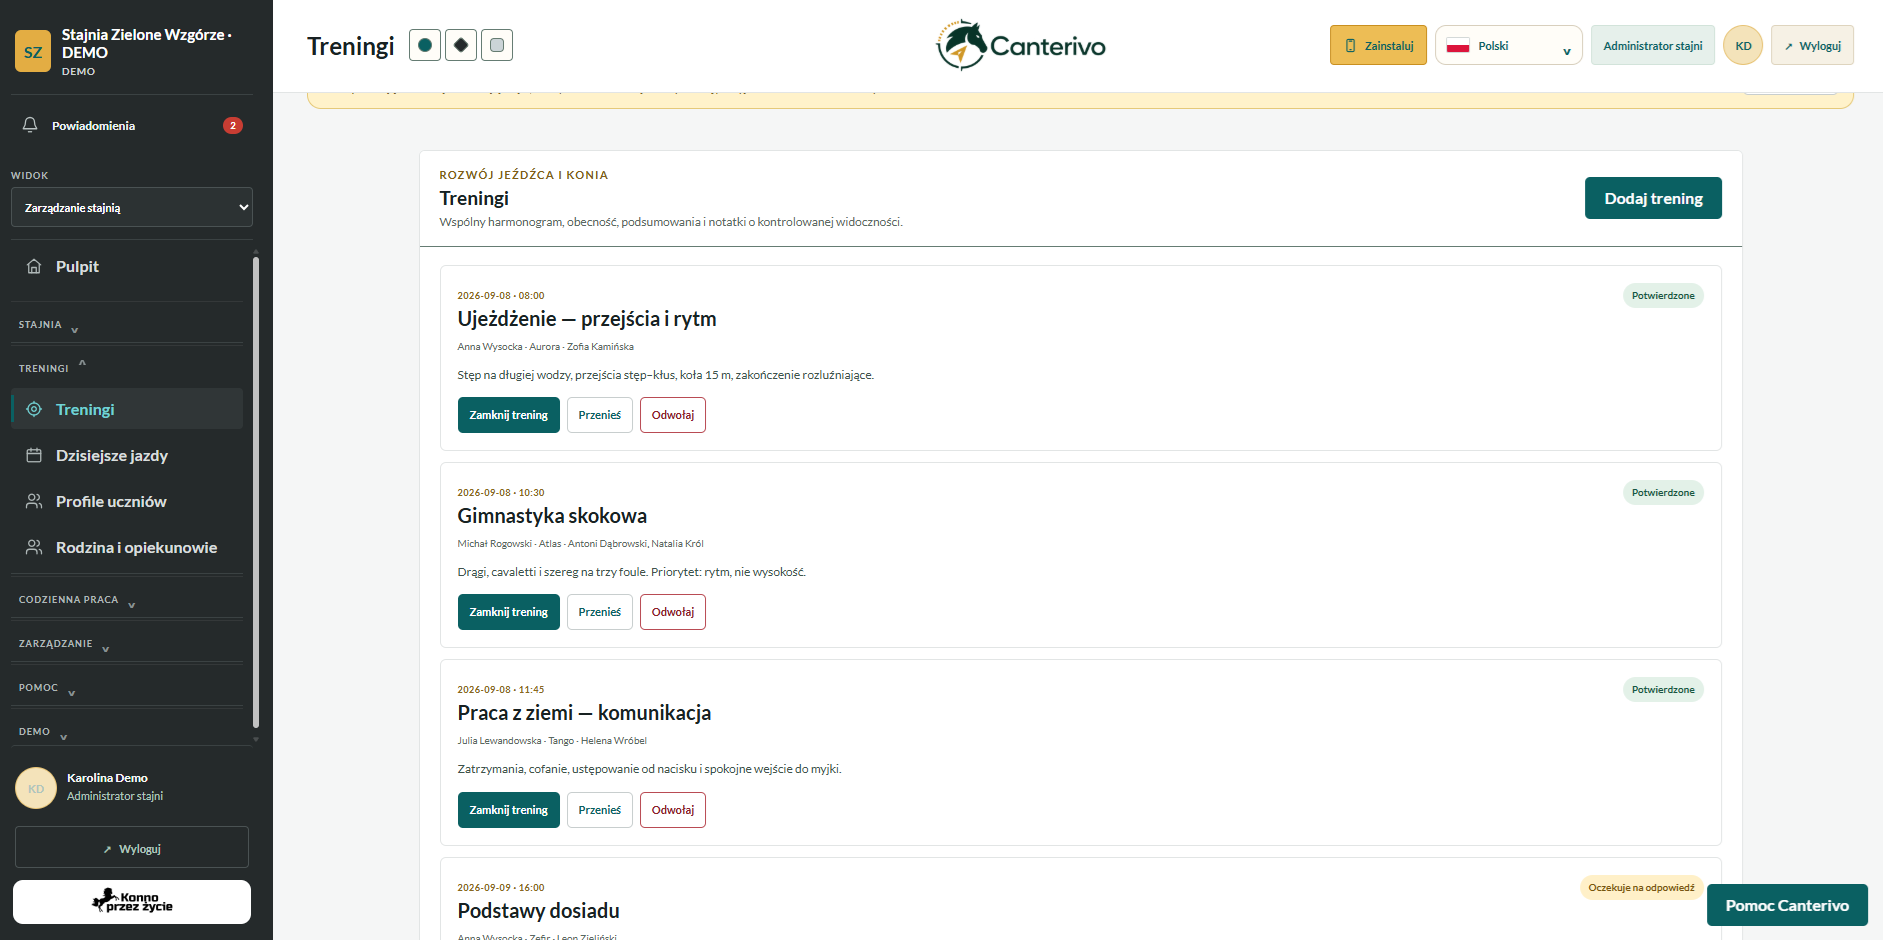This screenshot has width=1883, height=940.
Task: Click the people icon for Rodzina i opiekunowie
Action: [x=34, y=547]
